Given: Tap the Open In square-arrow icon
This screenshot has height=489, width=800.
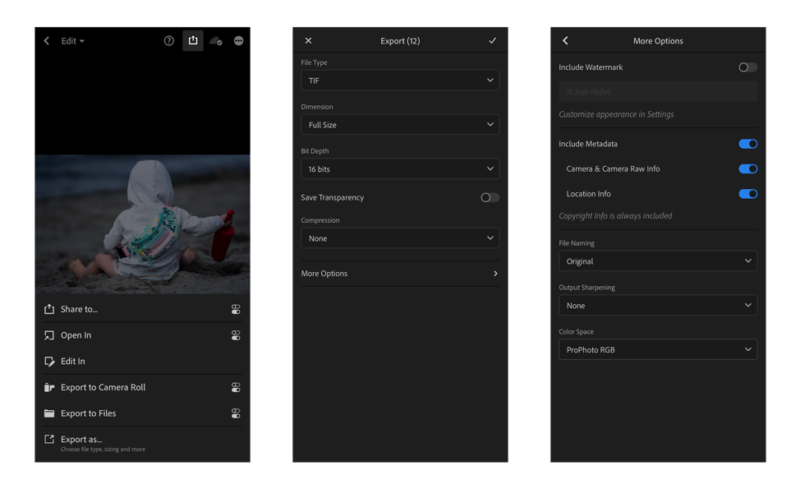Looking at the screenshot, I should pos(49,335).
